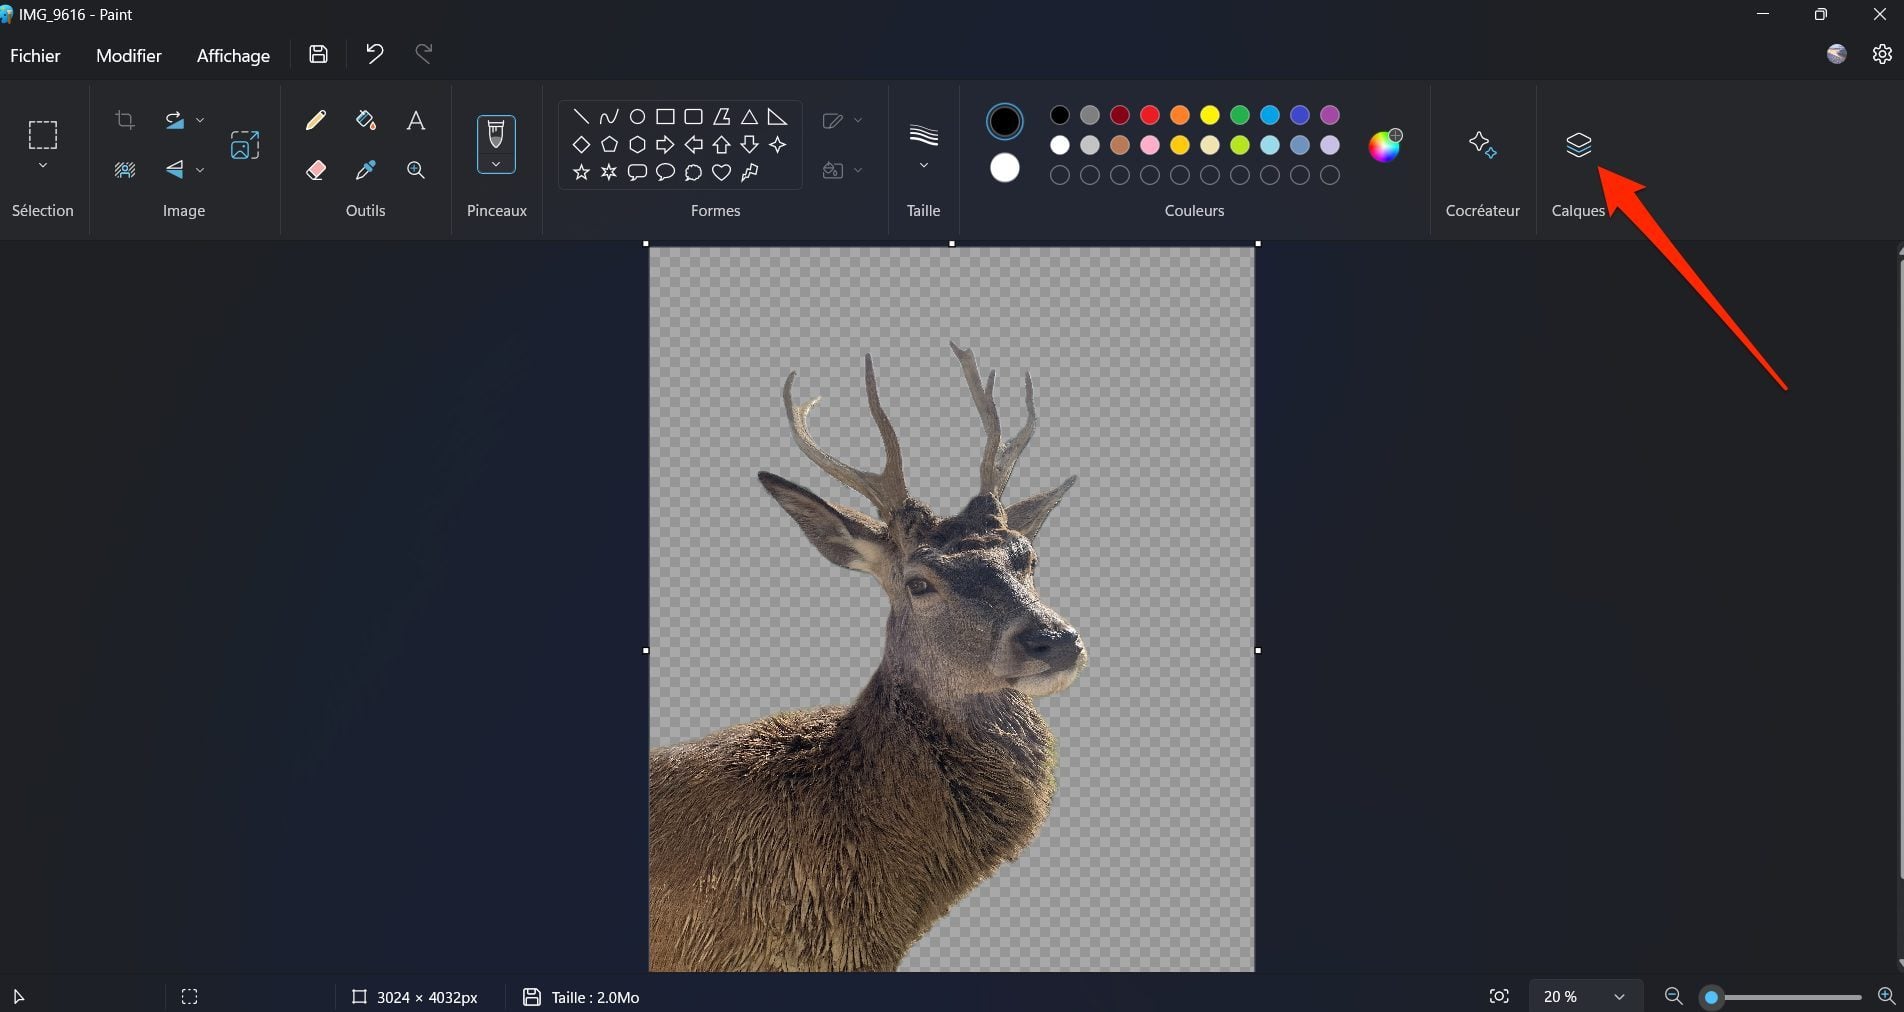Open the Cocréateur AI tool
The image size is (1904, 1012).
1482,146
